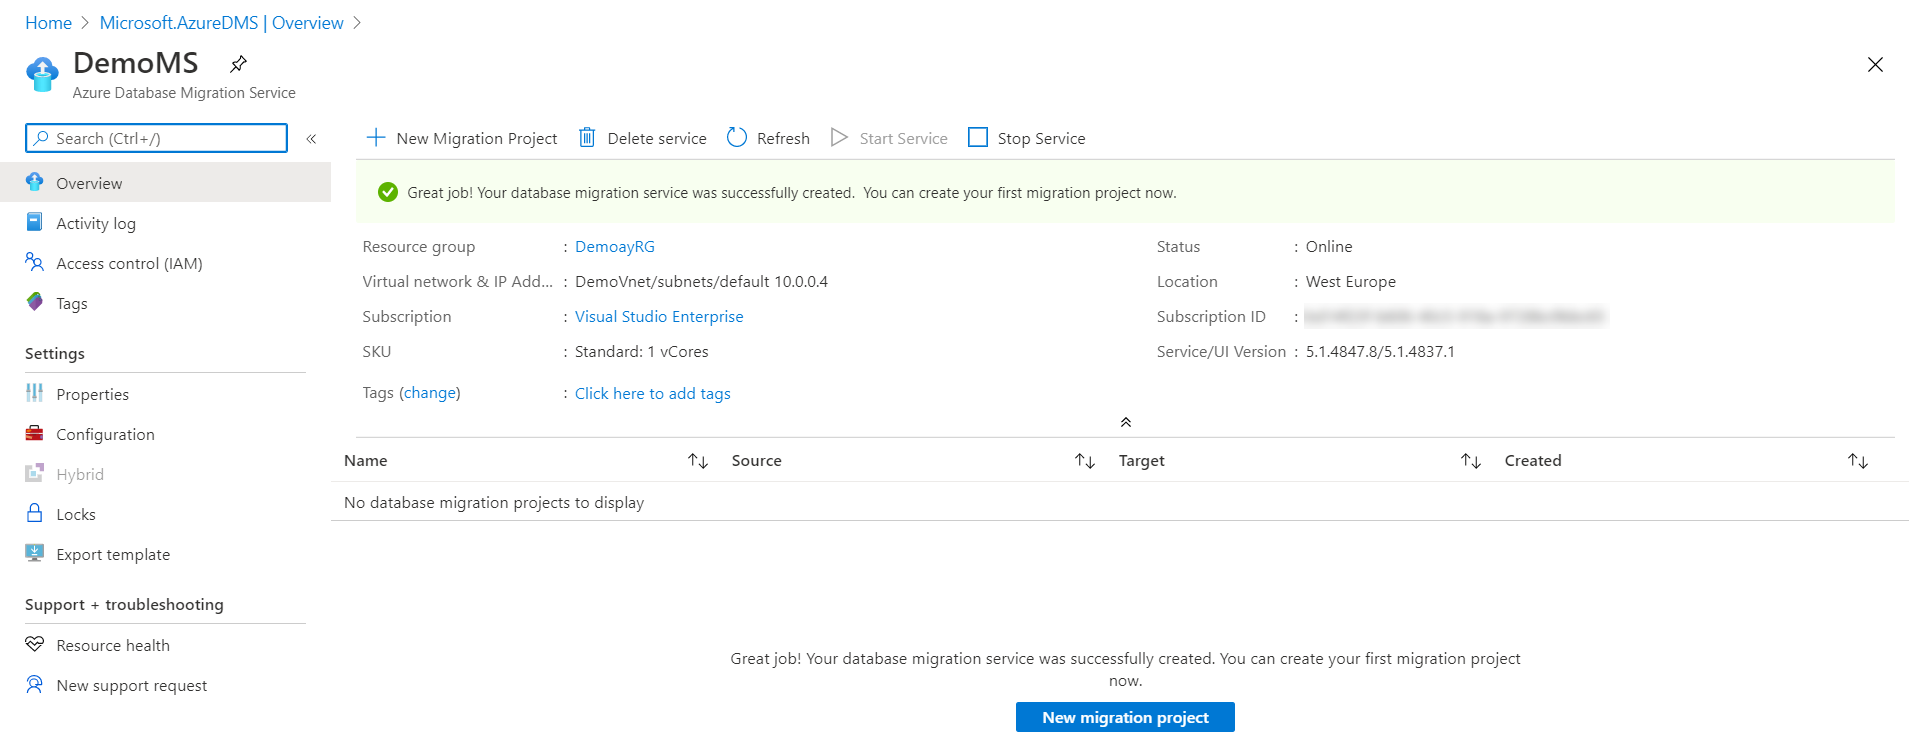
Task: Click the Stop Service square icon
Action: coord(977,138)
